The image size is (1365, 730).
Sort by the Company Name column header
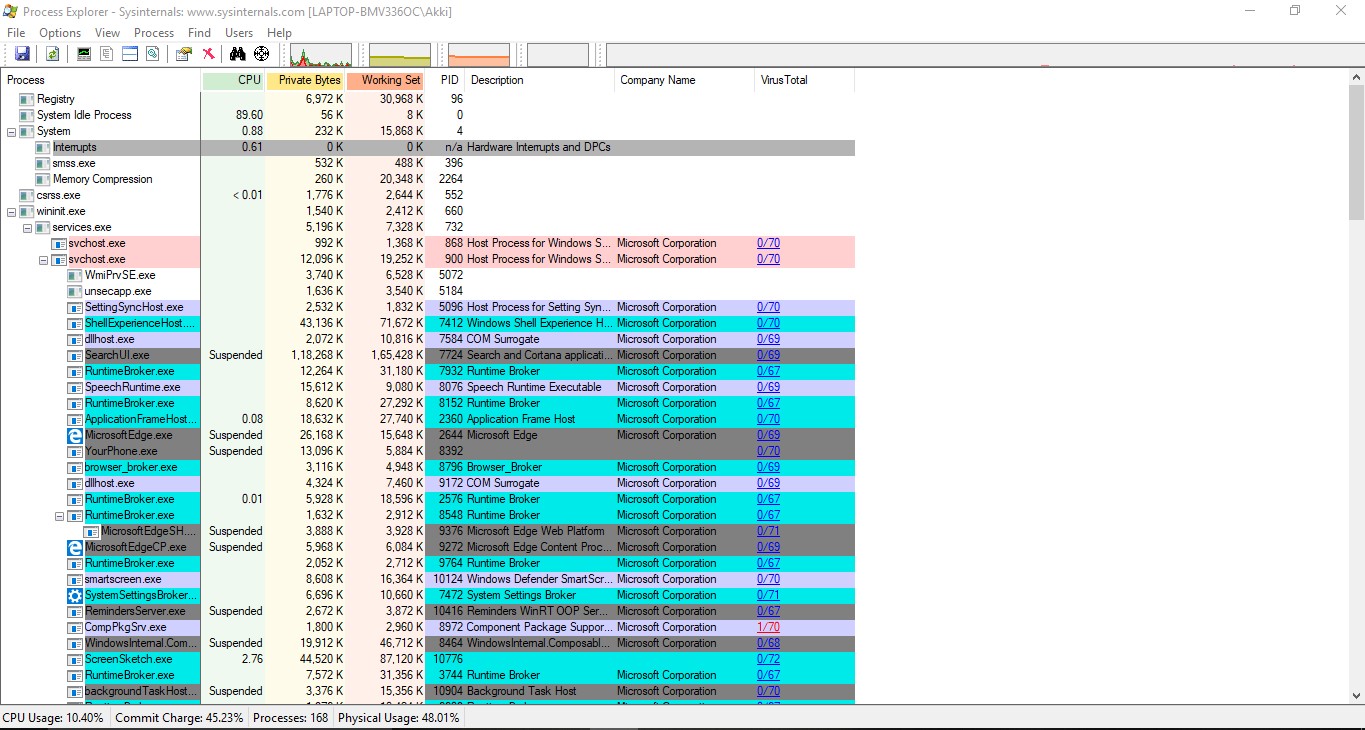[685, 80]
